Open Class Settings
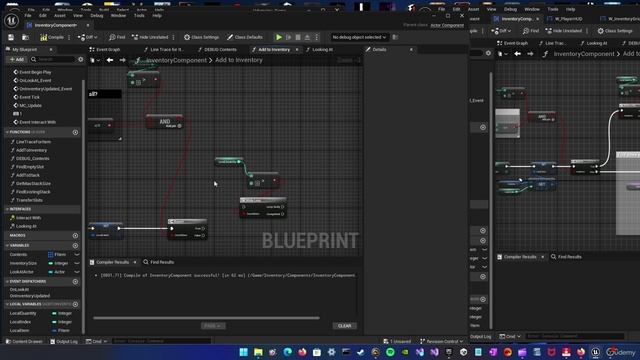The height and width of the screenshot is (360, 640). 201,37
